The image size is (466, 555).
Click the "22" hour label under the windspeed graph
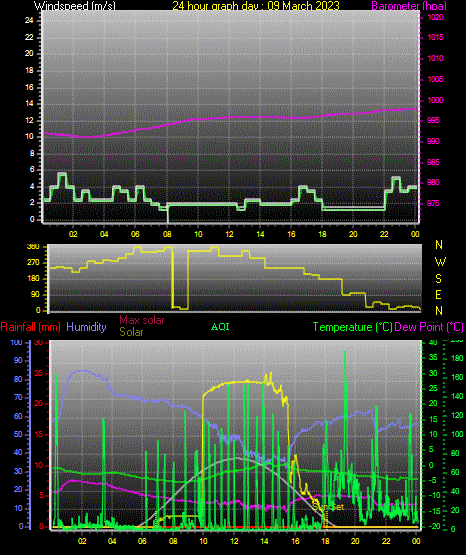(384, 234)
